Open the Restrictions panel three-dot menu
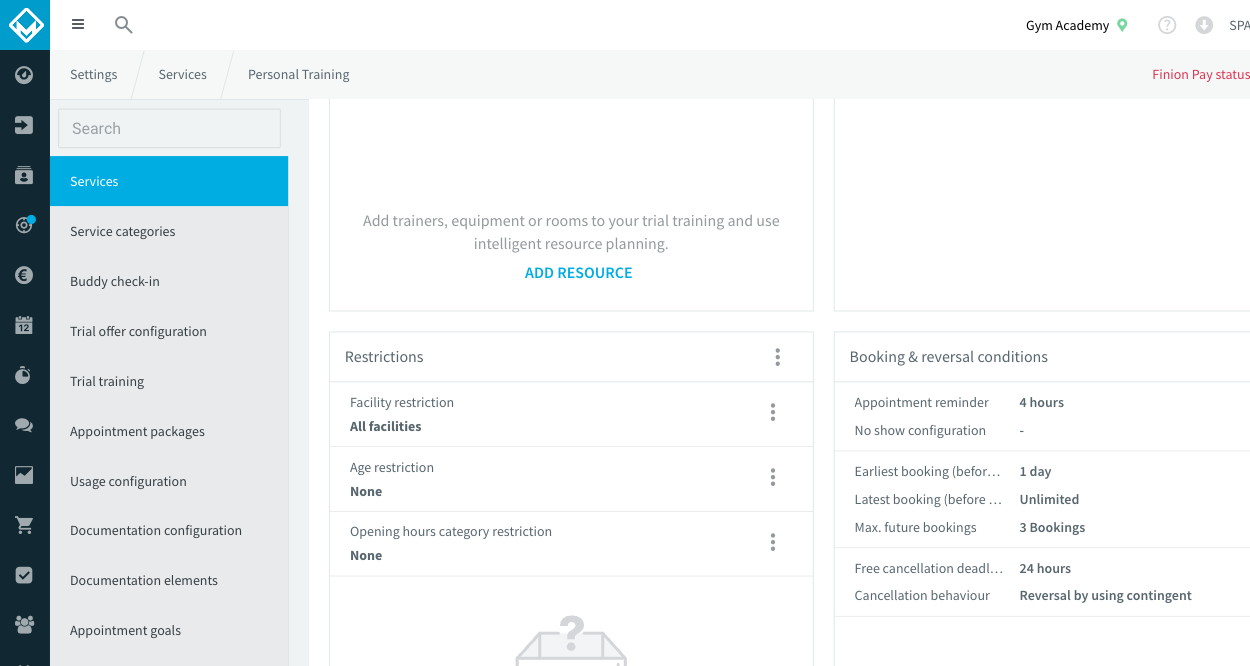 click(x=777, y=357)
